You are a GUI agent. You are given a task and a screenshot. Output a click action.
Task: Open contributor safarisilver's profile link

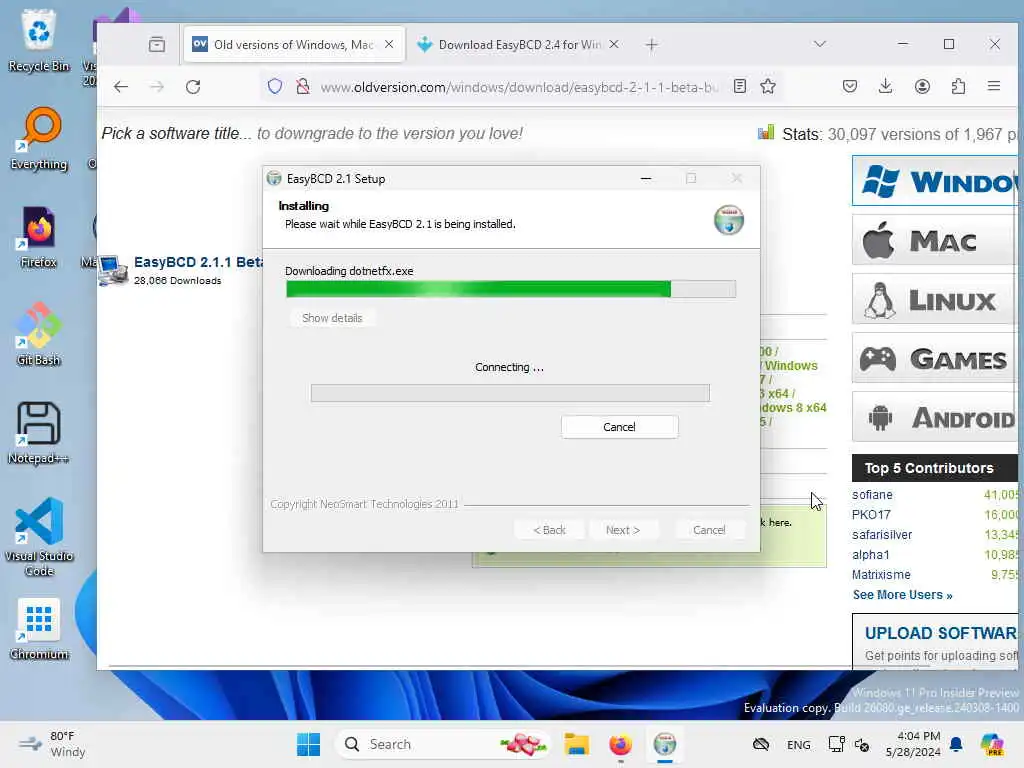pyautogui.click(x=882, y=535)
